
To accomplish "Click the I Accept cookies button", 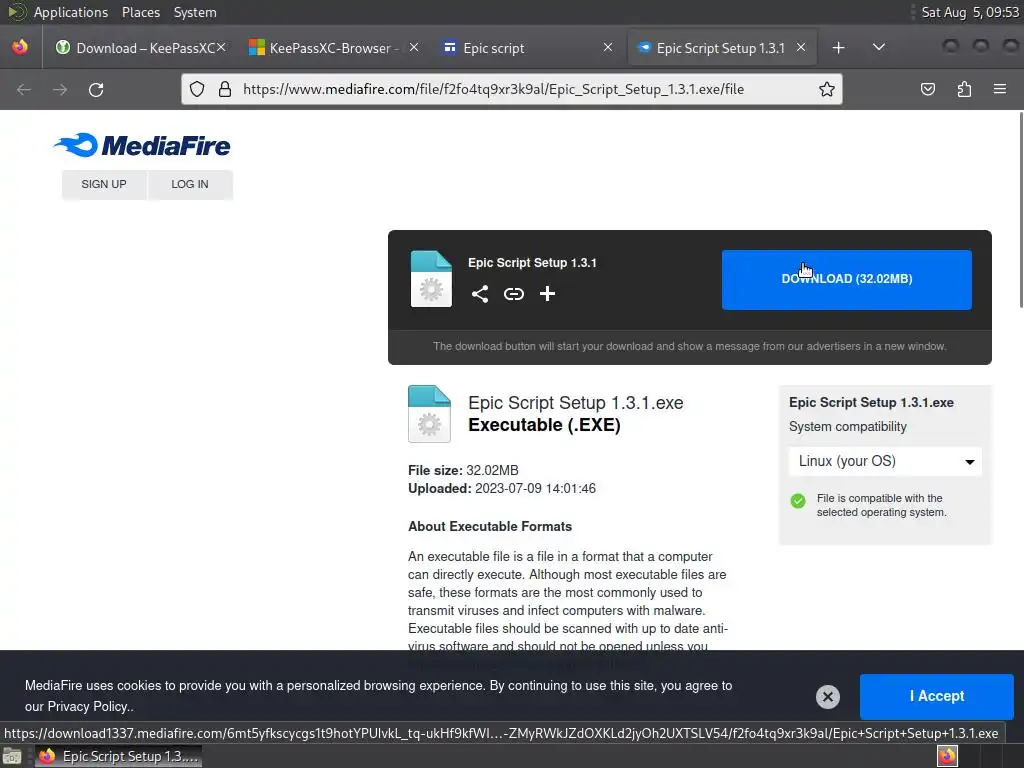I will click(x=936, y=696).
